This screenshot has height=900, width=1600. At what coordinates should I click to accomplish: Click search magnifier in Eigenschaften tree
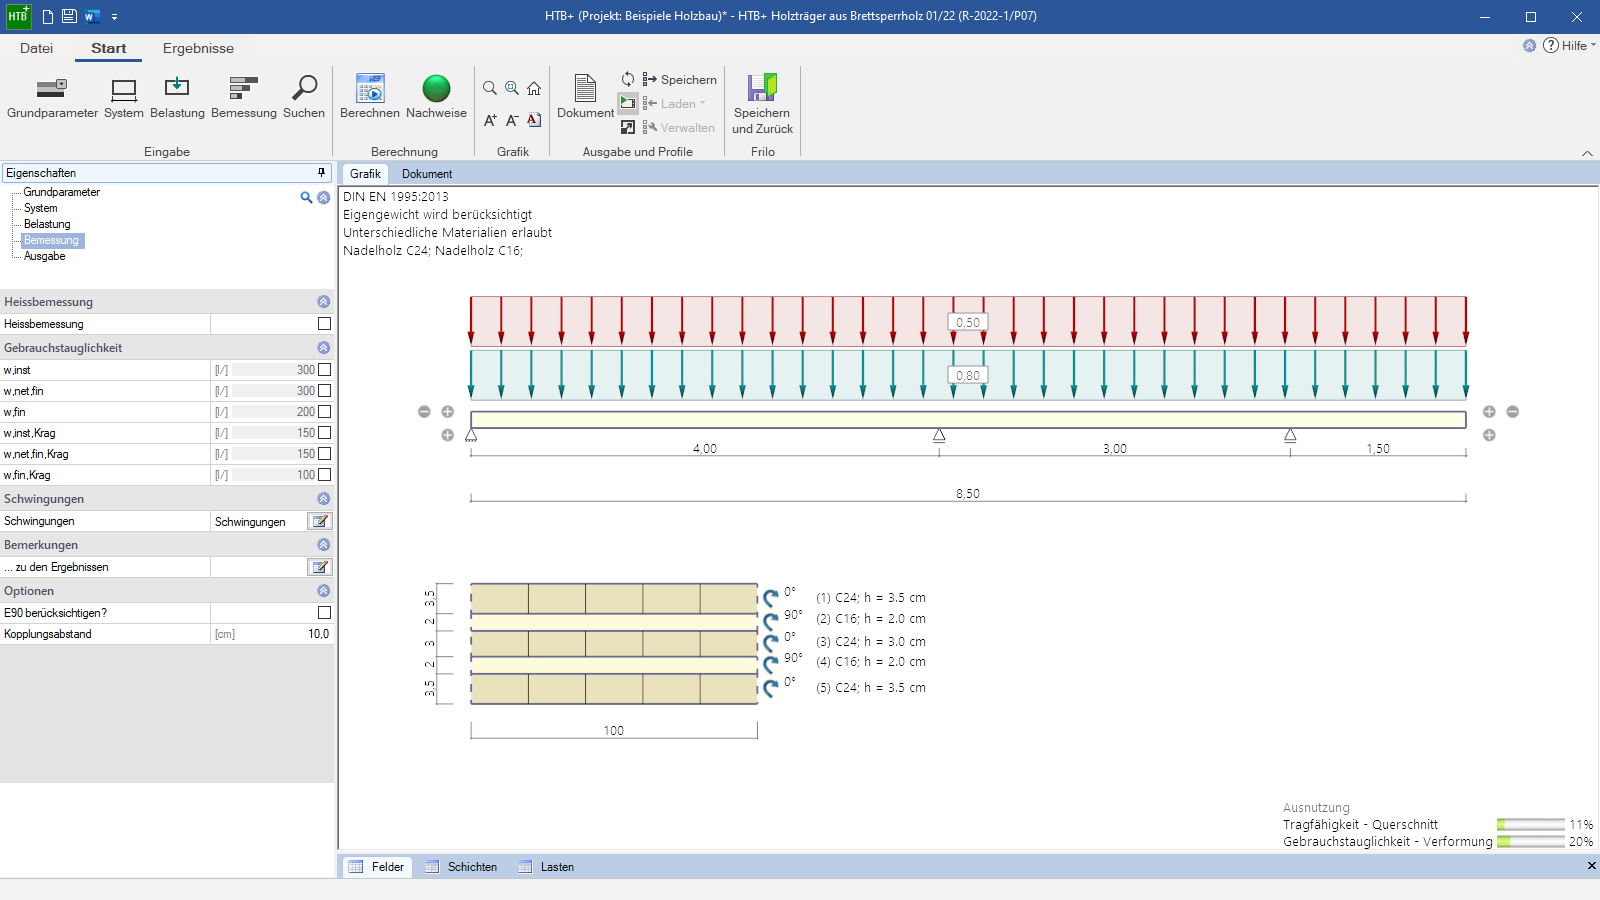[306, 197]
